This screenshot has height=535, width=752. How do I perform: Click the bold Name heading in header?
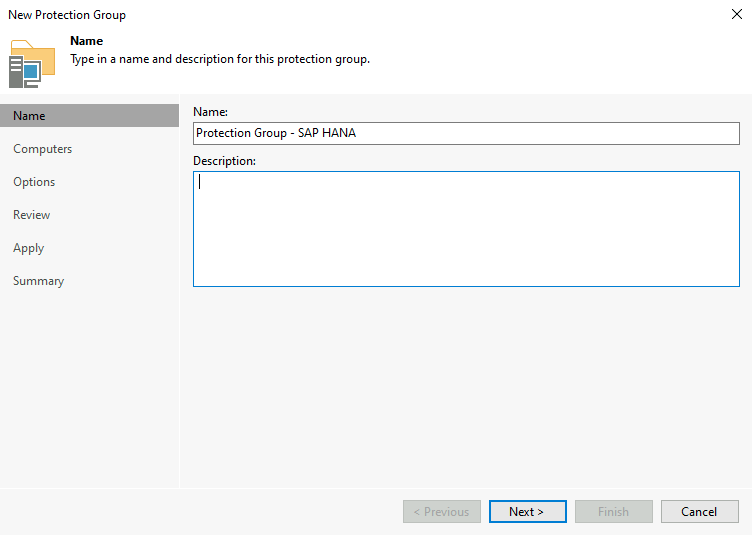(87, 42)
